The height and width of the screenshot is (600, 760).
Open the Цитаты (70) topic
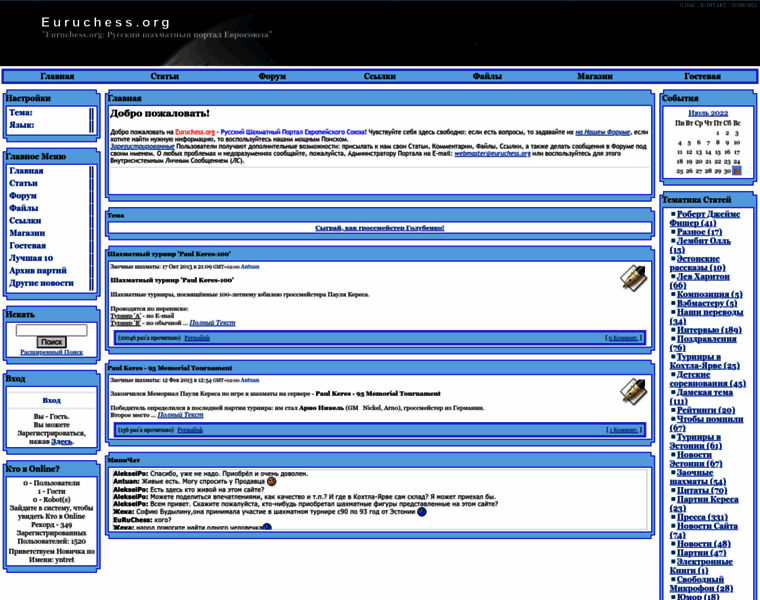click(x=702, y=490)
